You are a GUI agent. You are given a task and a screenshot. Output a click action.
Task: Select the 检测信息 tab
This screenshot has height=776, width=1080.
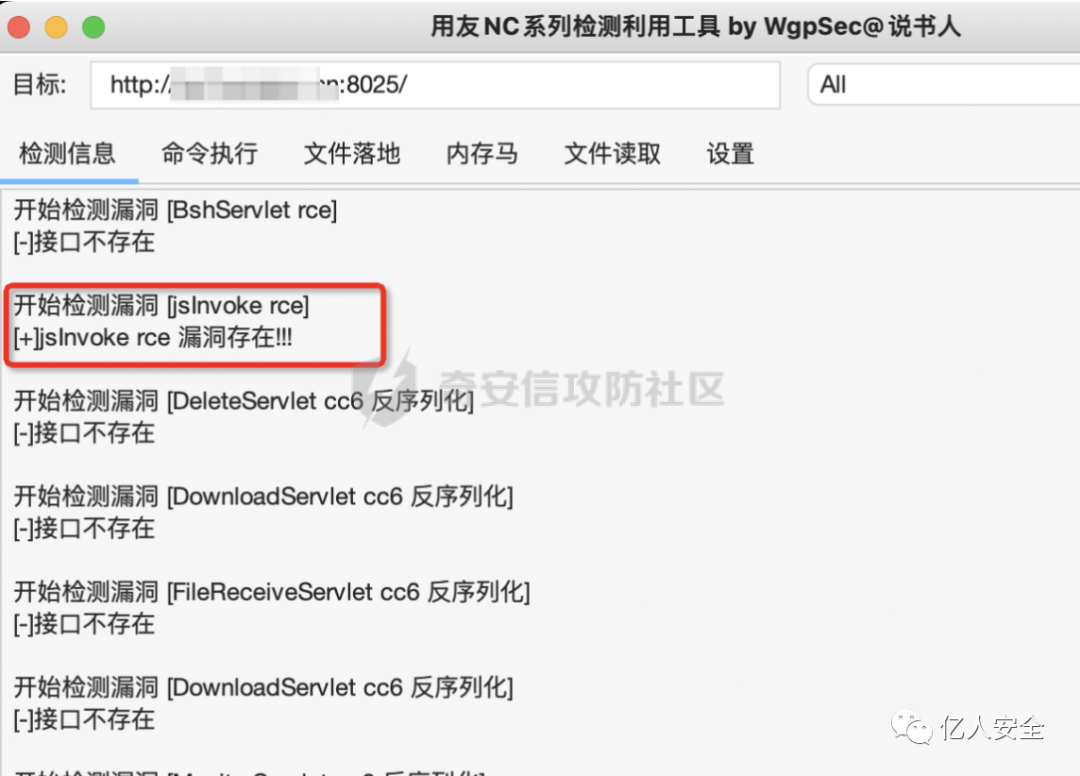coord(68,154)
